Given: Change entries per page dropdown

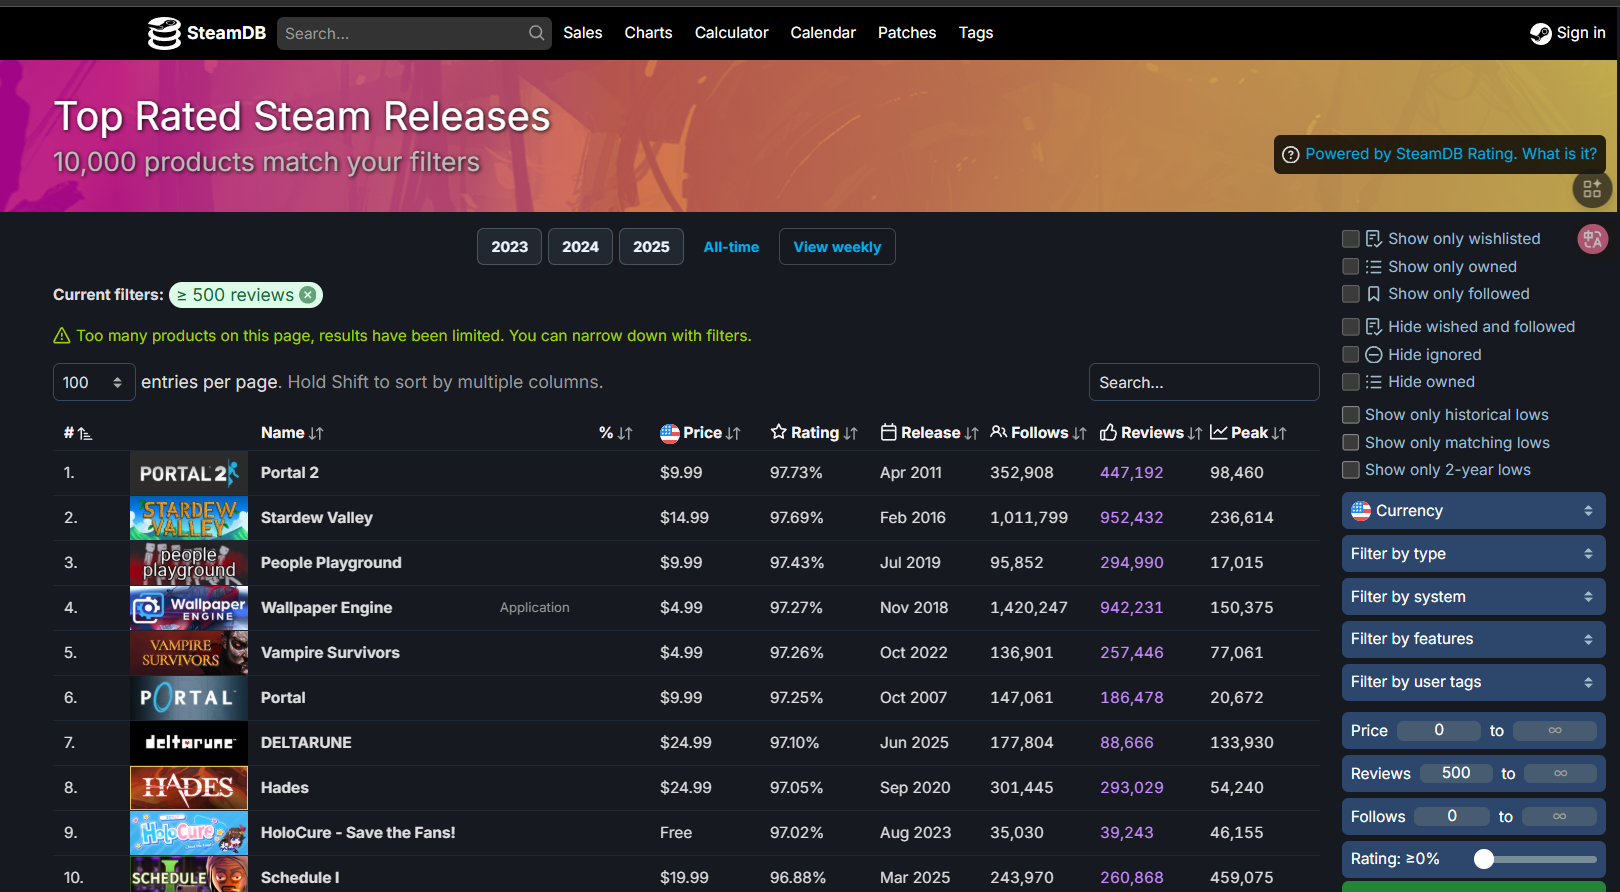Looking at the screenshot, I should pos(94,382).
